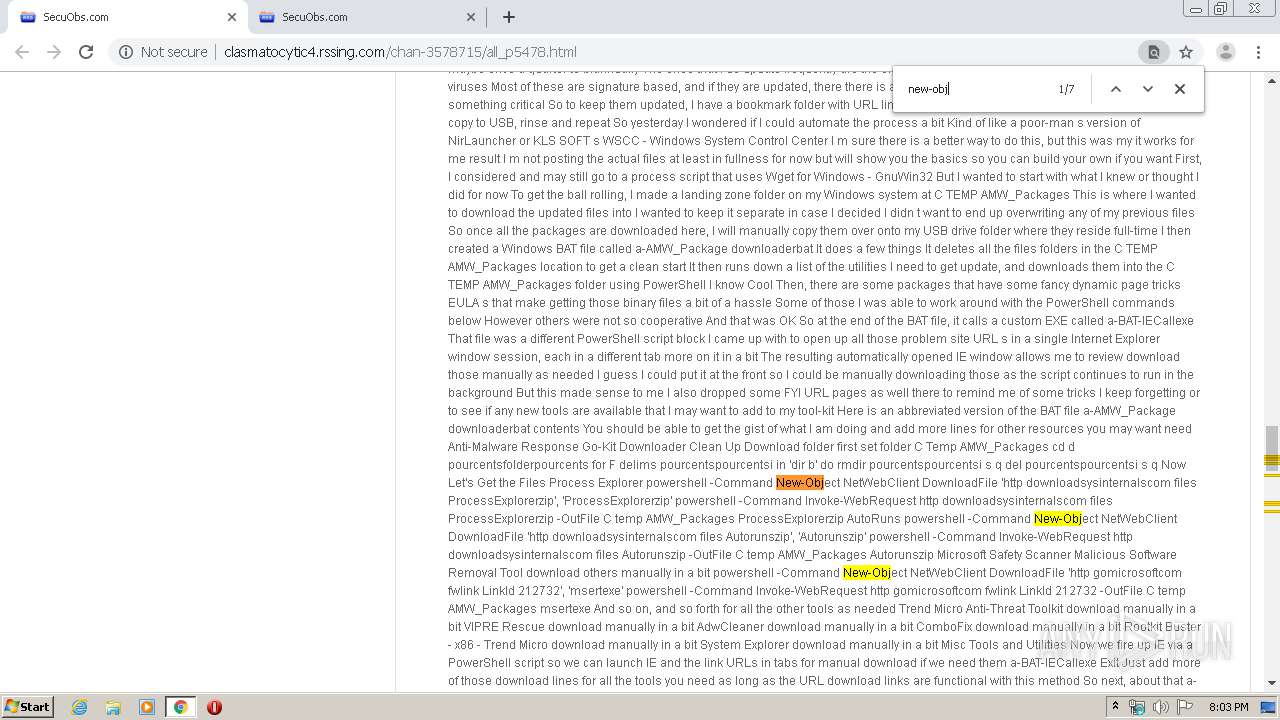Click the scrollbar down arrow
This screenshot has height=720, width=1280.
click(1272, 684)
